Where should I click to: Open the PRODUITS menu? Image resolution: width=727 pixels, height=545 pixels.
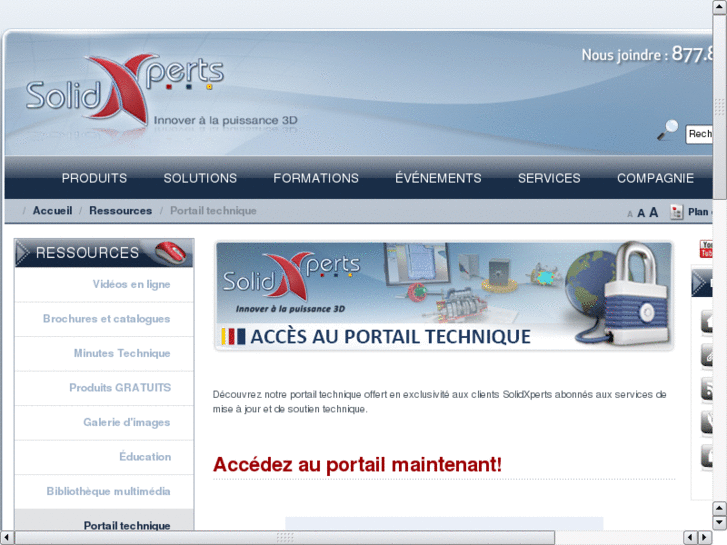[x=94, y=178]
